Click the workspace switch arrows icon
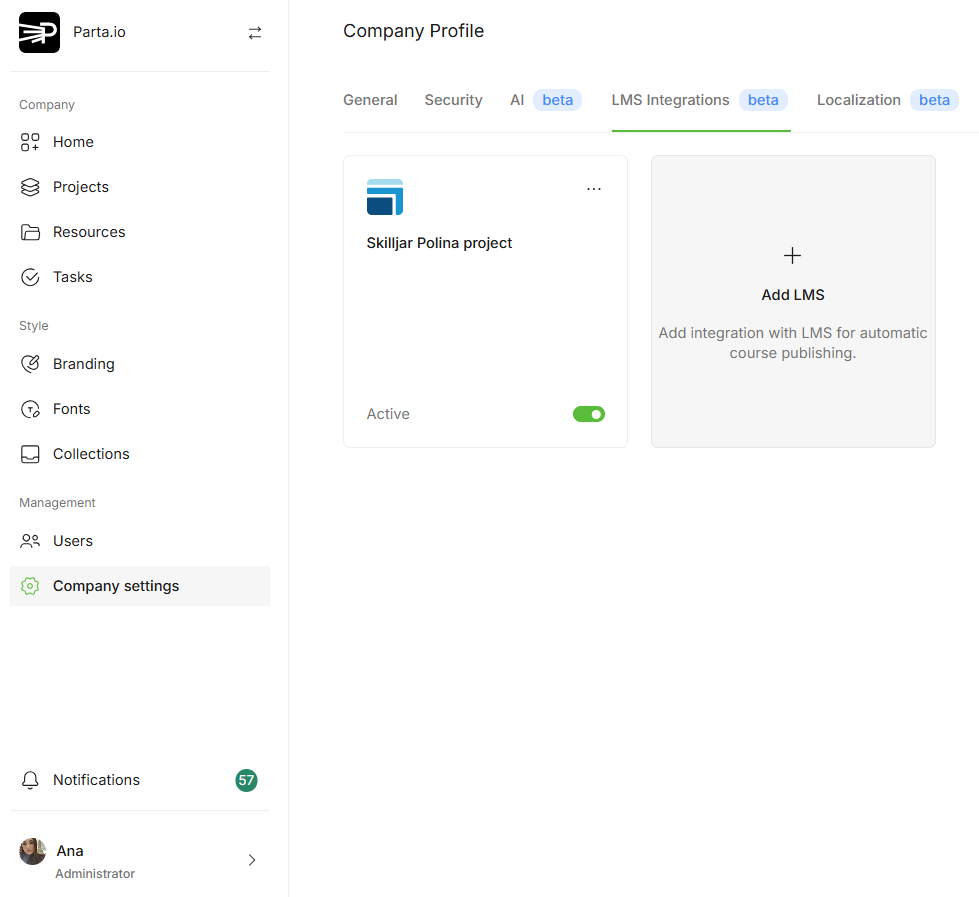This screenshot has width=979, height=897. [255, 33]
